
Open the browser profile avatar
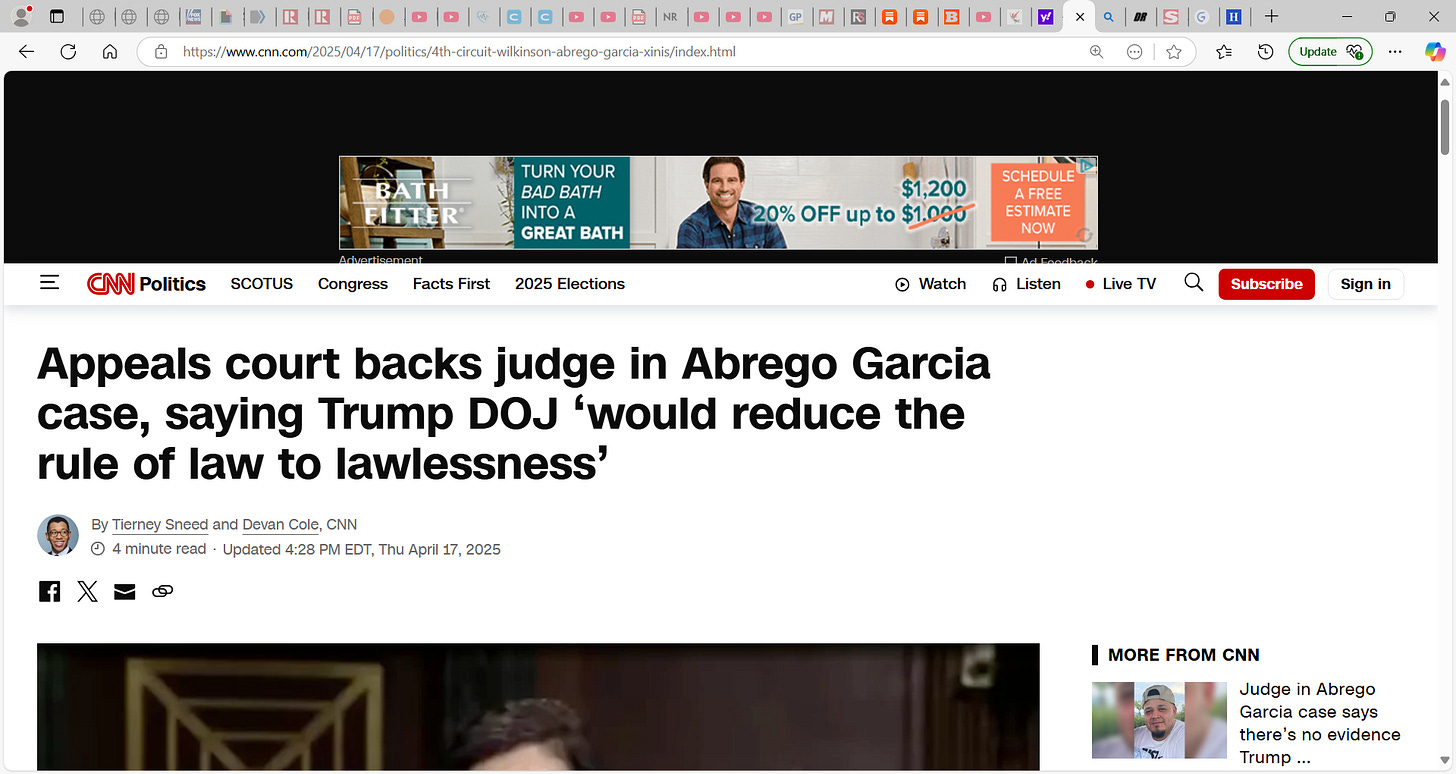pos(21,16)
